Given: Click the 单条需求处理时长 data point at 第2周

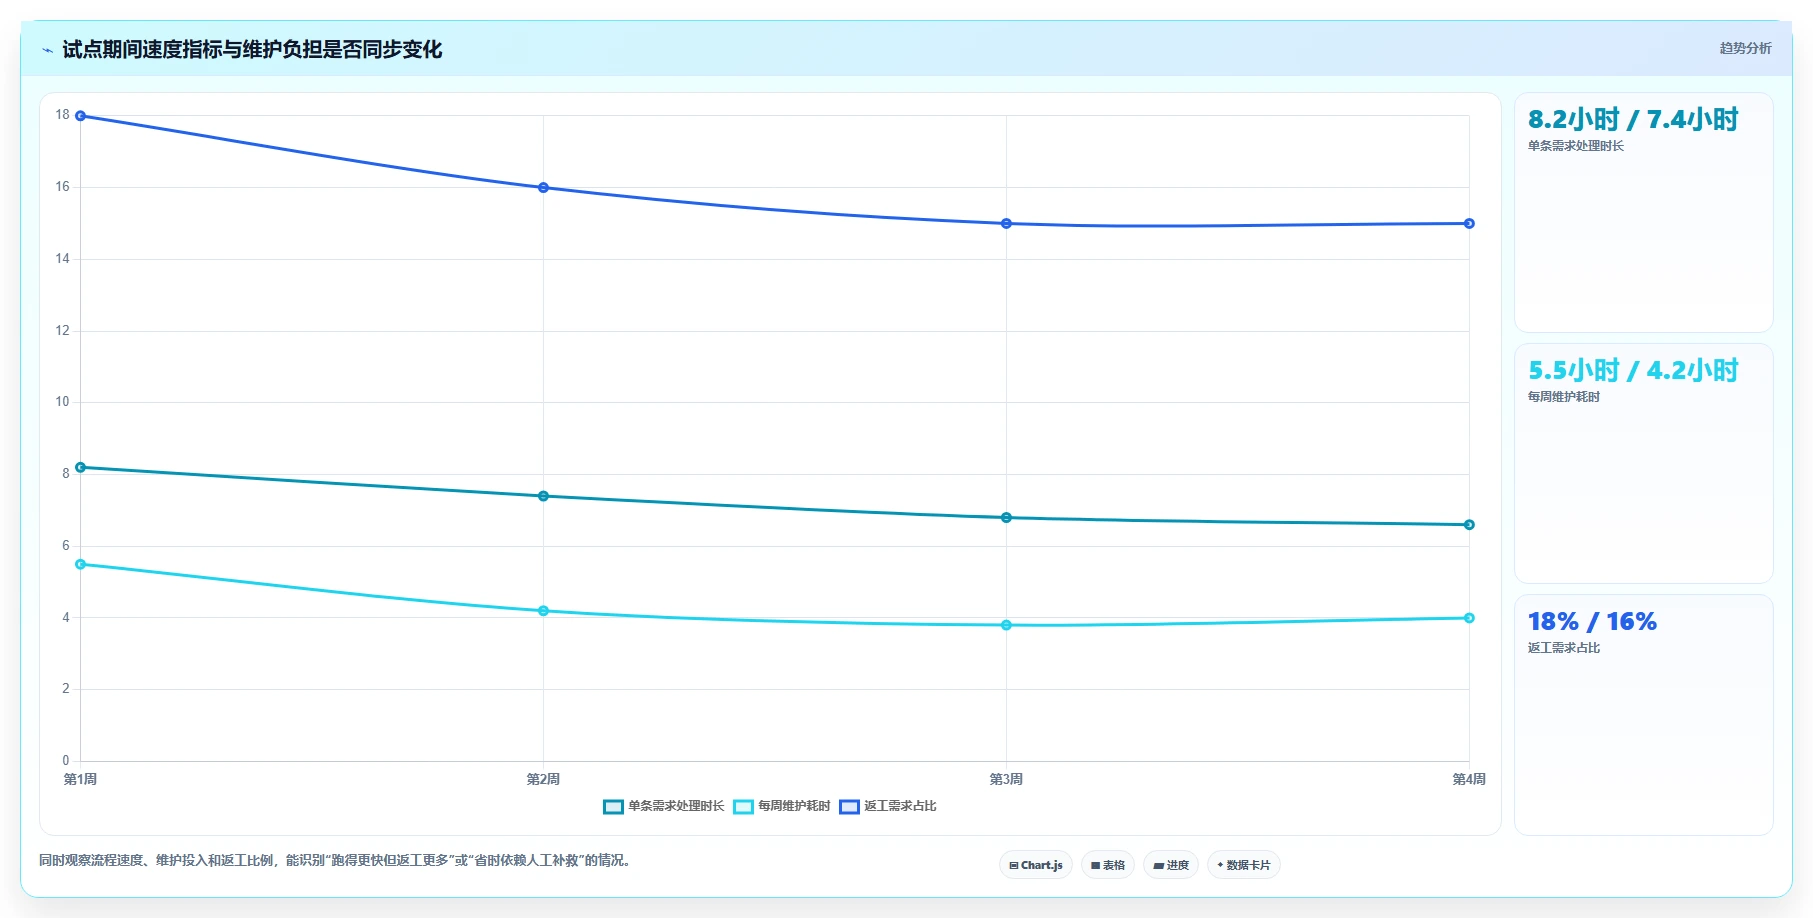Looking at the screenshot, I should tap(543, 496).
